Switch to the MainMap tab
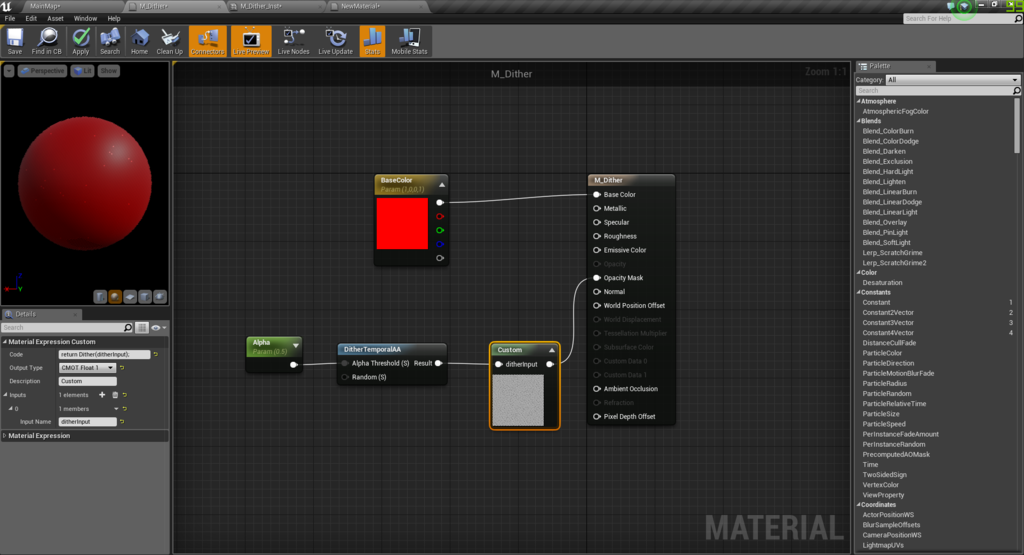1024x555 pixels. (45, 6)
